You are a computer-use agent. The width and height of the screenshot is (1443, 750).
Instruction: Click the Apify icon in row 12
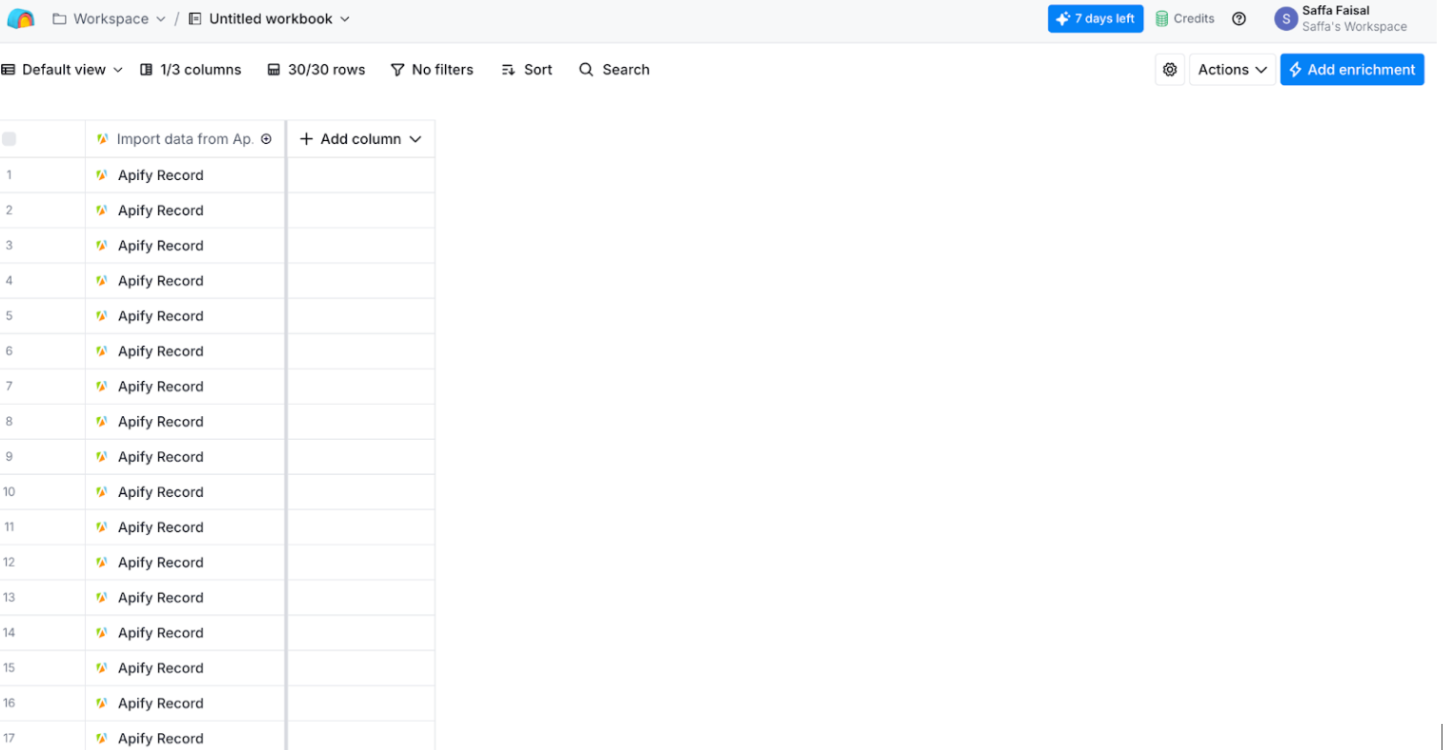102,562
